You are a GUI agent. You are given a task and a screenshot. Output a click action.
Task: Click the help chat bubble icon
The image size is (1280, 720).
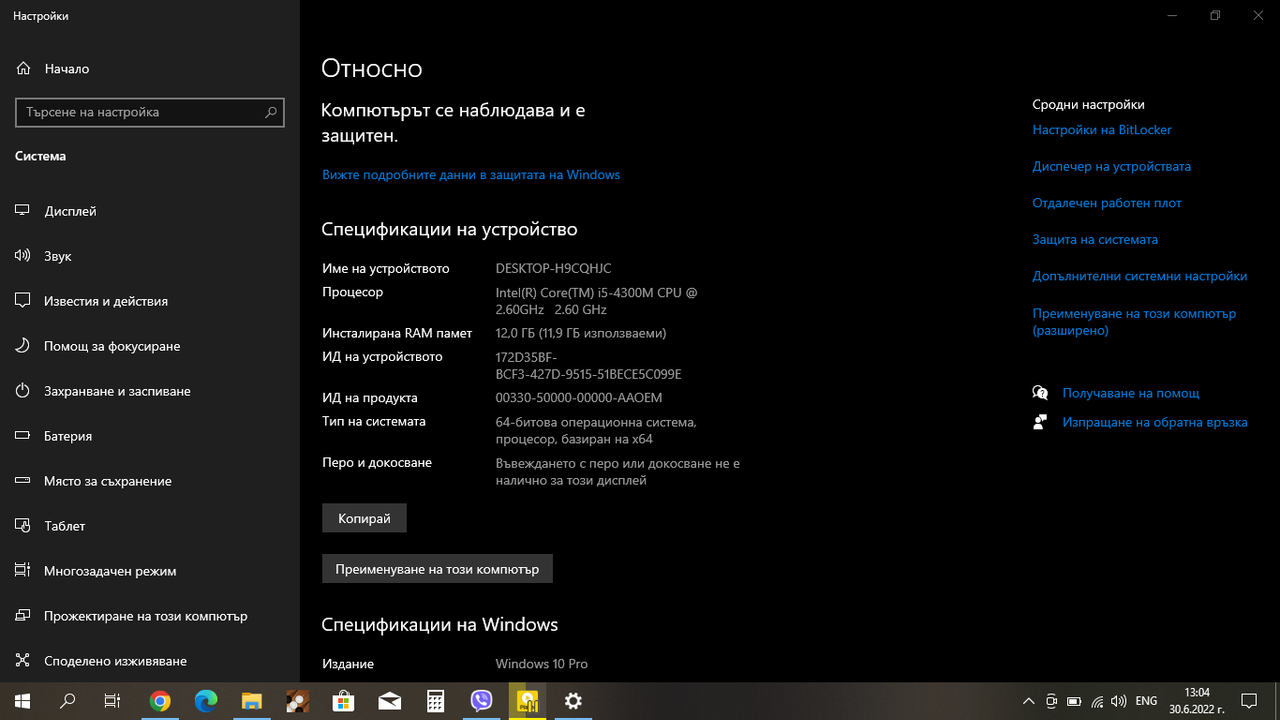pyautogui.click(x=1040, y=393)
